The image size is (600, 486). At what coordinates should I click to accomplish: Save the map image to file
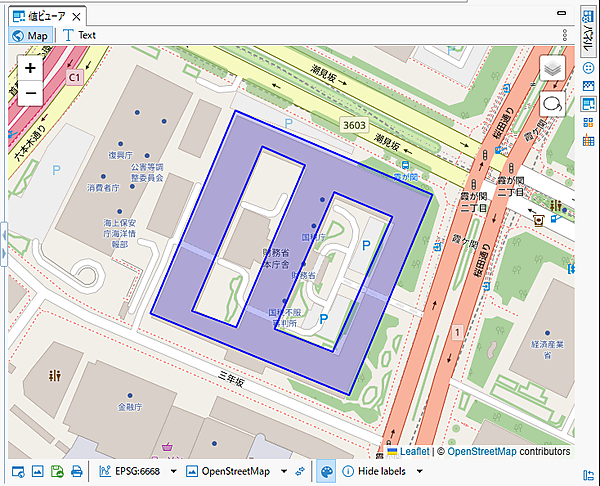57,471
